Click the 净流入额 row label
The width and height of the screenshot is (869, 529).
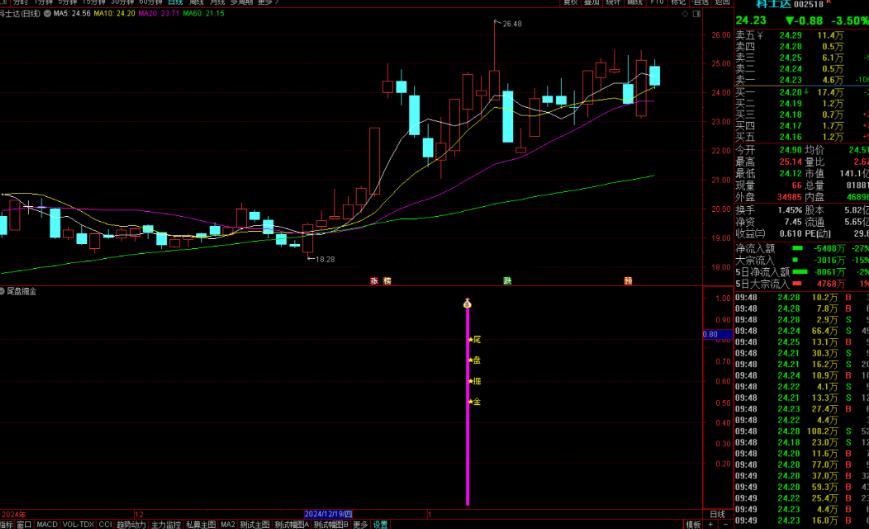755,249
